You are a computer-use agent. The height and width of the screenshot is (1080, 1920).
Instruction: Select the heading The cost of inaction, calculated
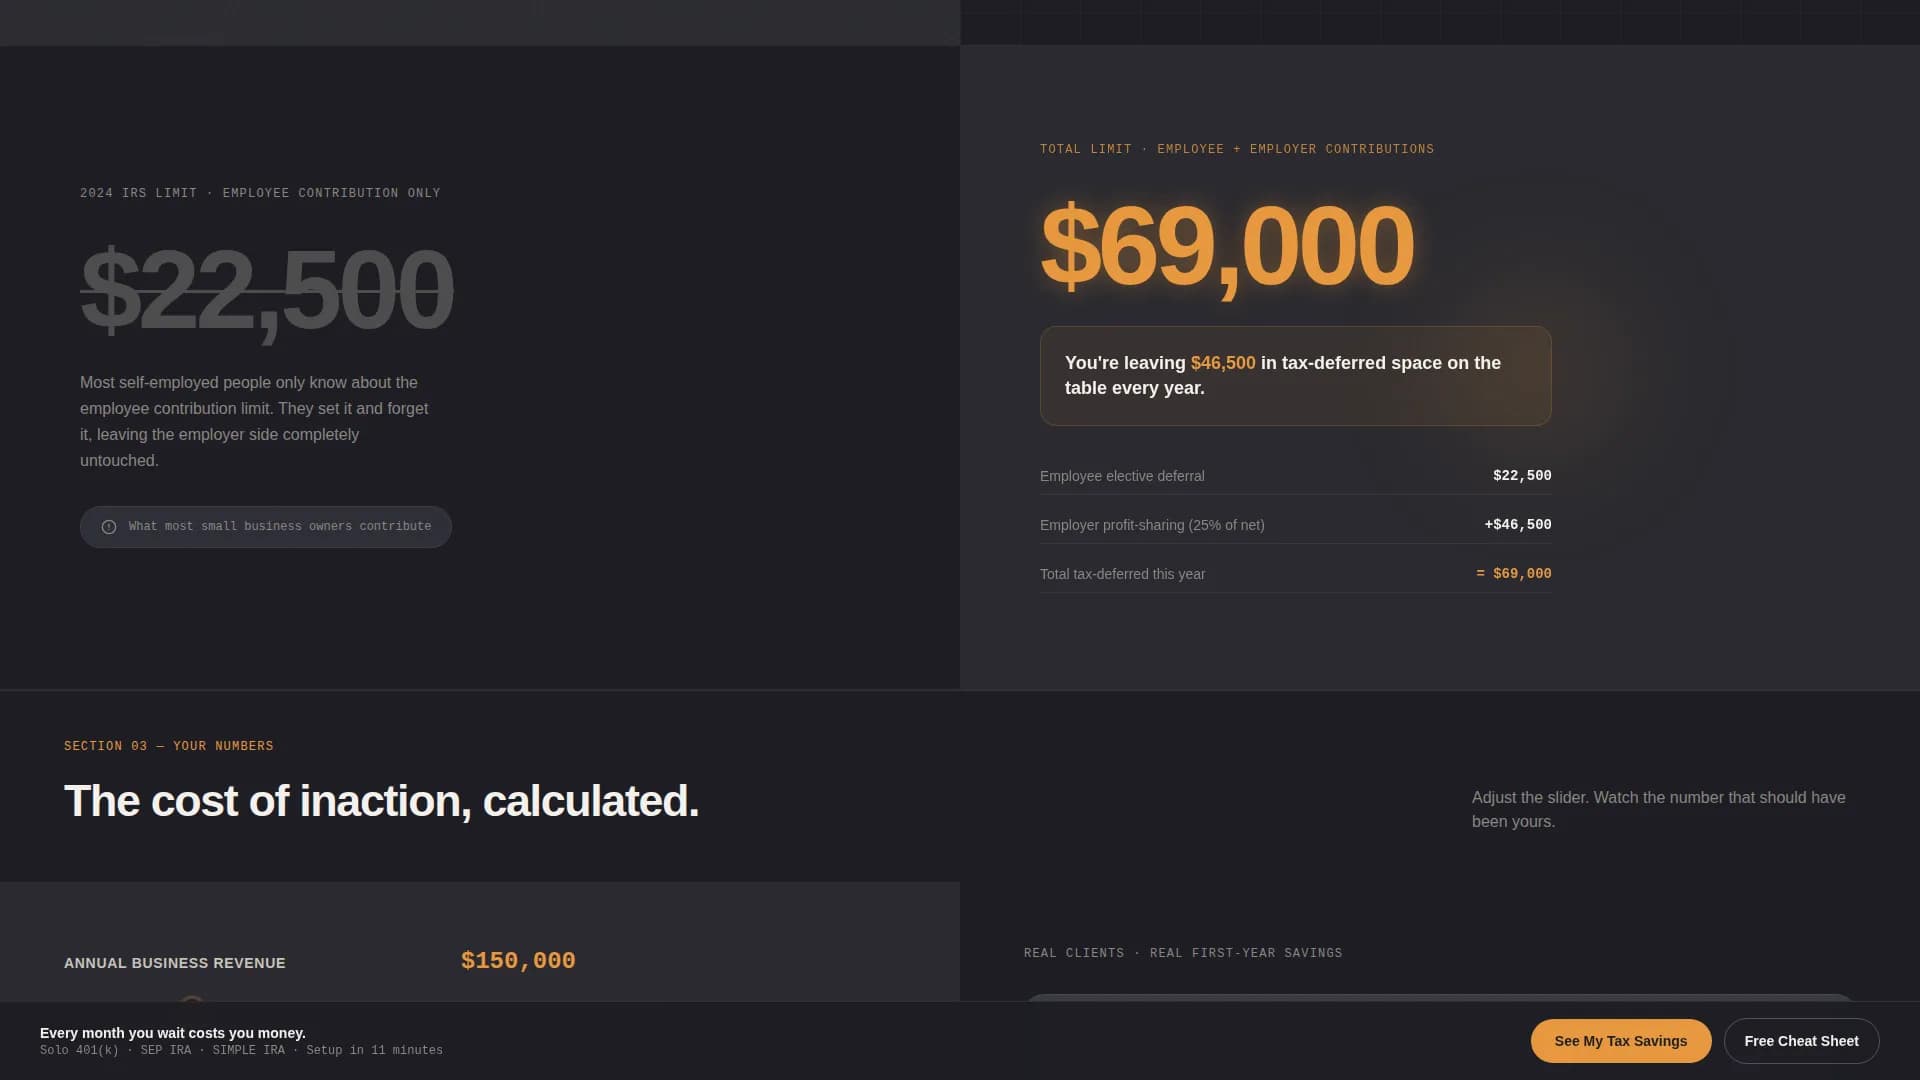tap(382, 800)
